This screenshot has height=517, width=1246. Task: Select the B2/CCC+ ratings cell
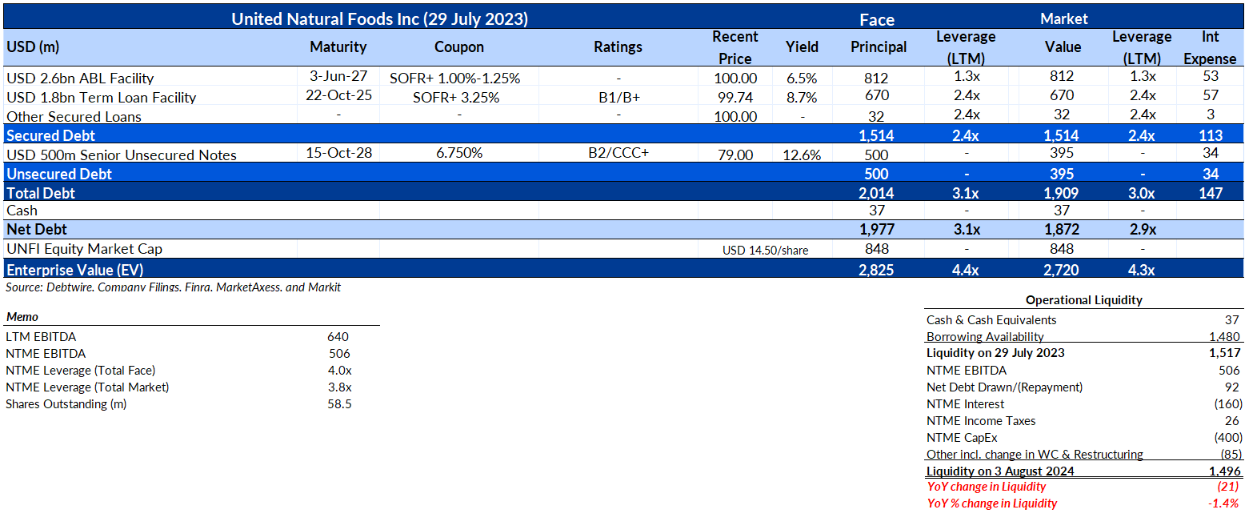point(619,154)
